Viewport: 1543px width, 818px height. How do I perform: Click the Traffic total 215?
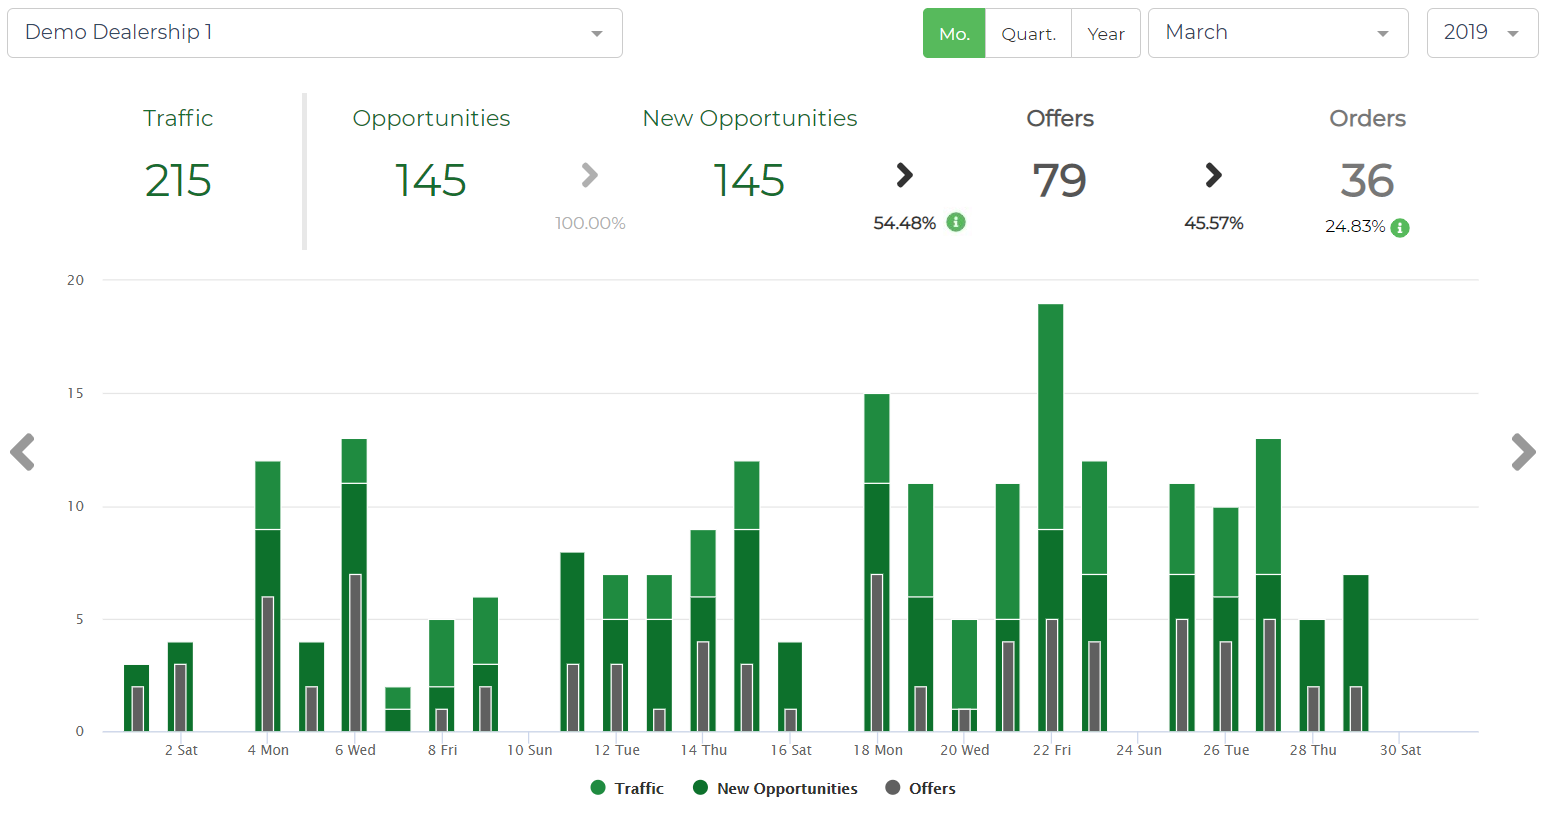click(178, 181)
